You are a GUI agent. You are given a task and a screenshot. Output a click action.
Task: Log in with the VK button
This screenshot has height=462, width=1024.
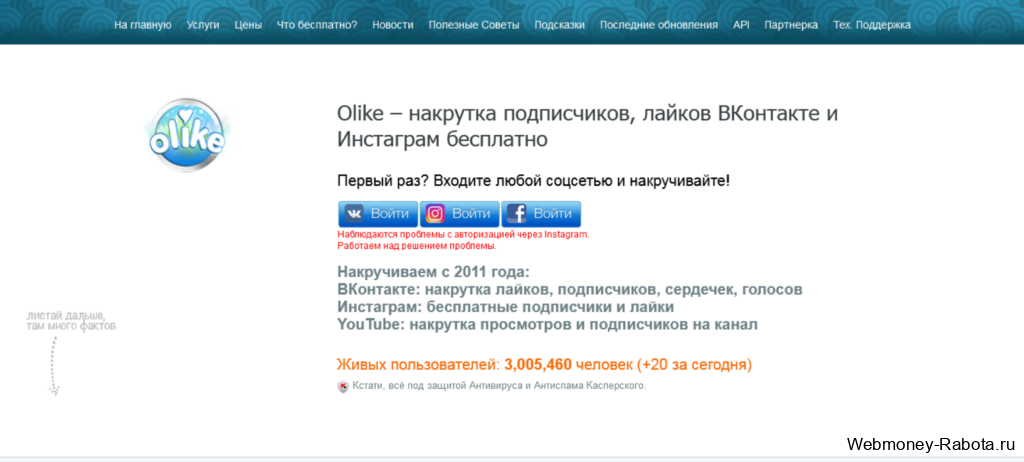point(378,214)
